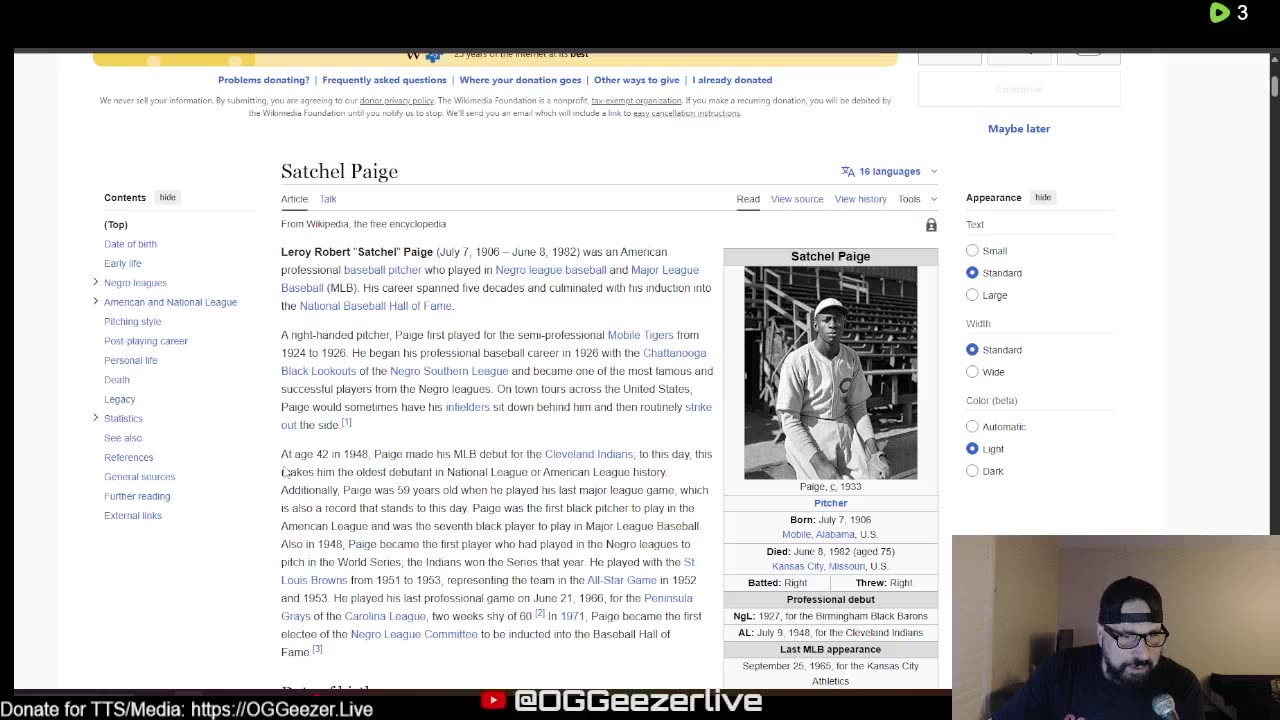This screenshot has height=720, width=1280.
Task: Go to Early life section
Action: click(x=123, y=263)
